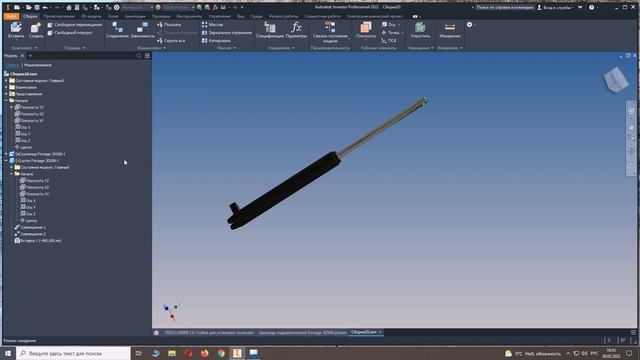This screenshot has width=640, height=360.
Task: Click the Windows taskbar search box
Action: point(73,353)
